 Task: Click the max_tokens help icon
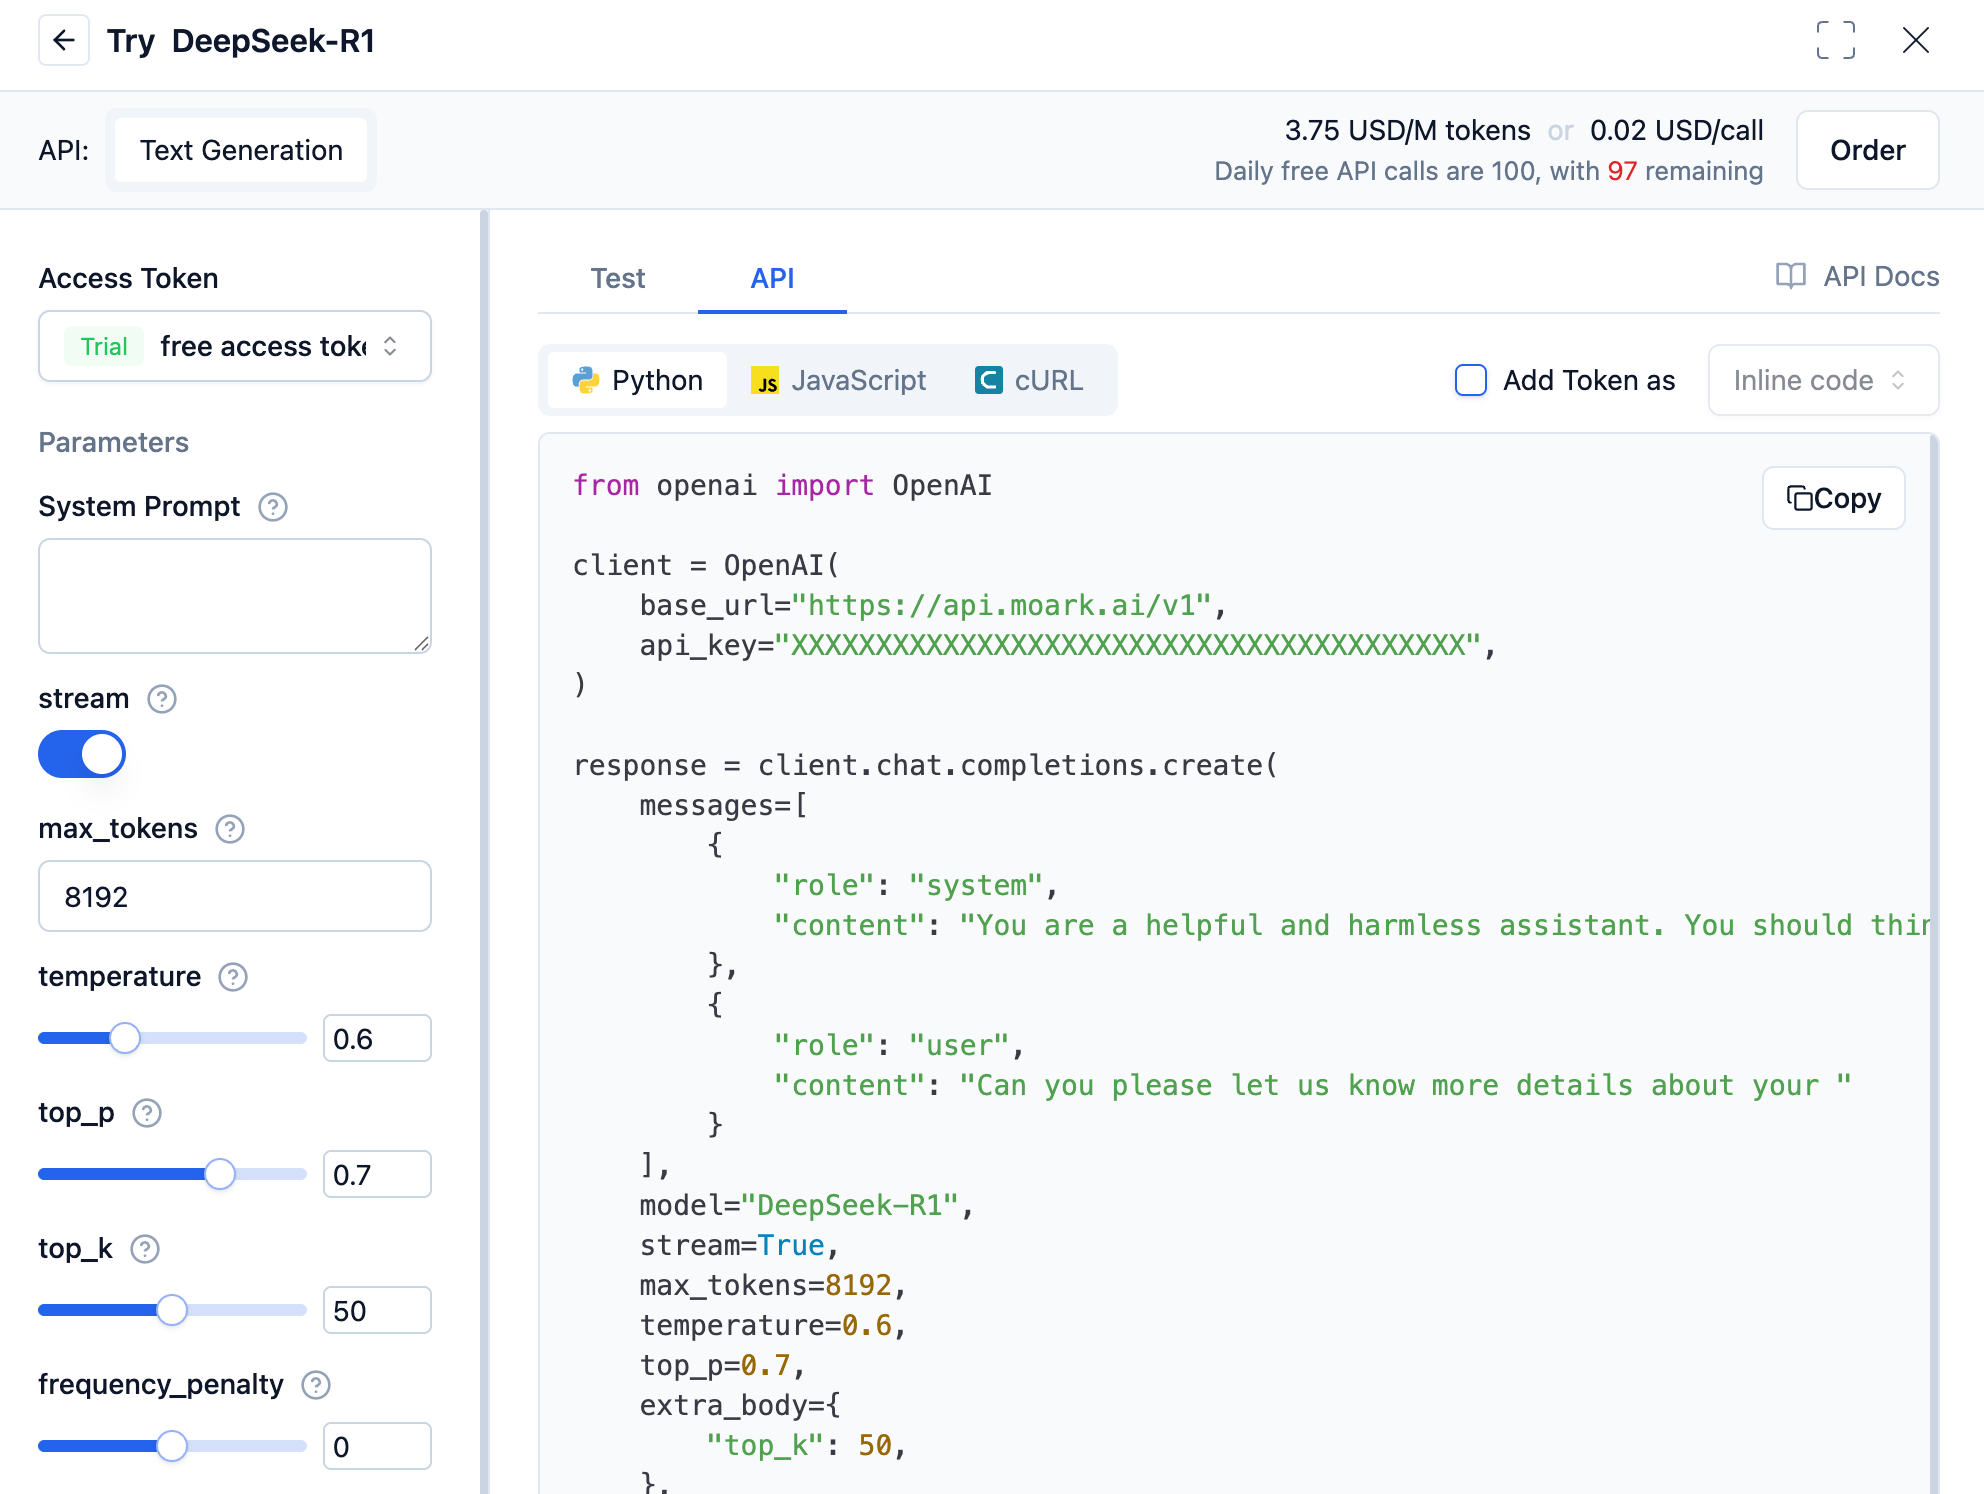click(x=230, y=829)
